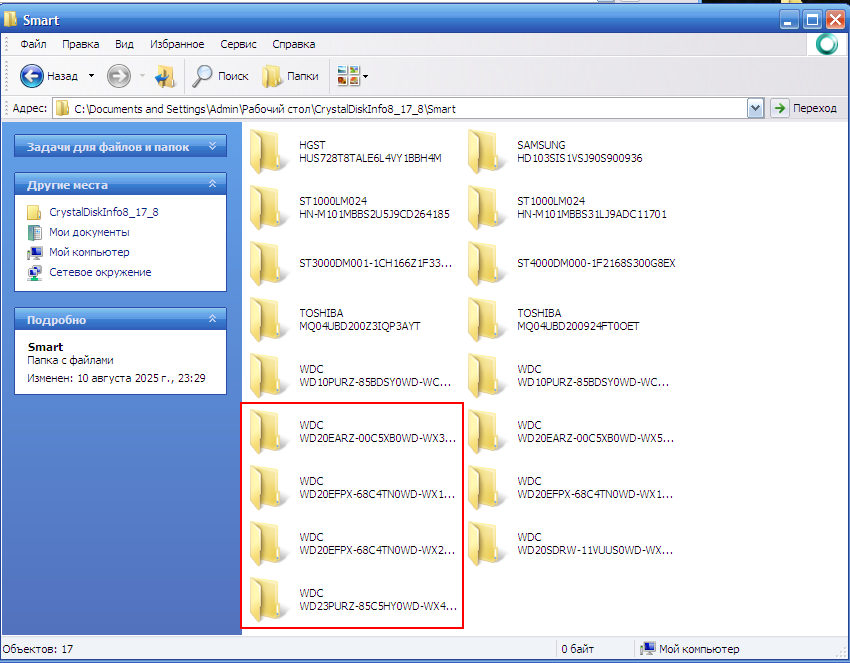850x663 pixels.
Task: Go back with the Назад button
Action: [x=49, y=76]
